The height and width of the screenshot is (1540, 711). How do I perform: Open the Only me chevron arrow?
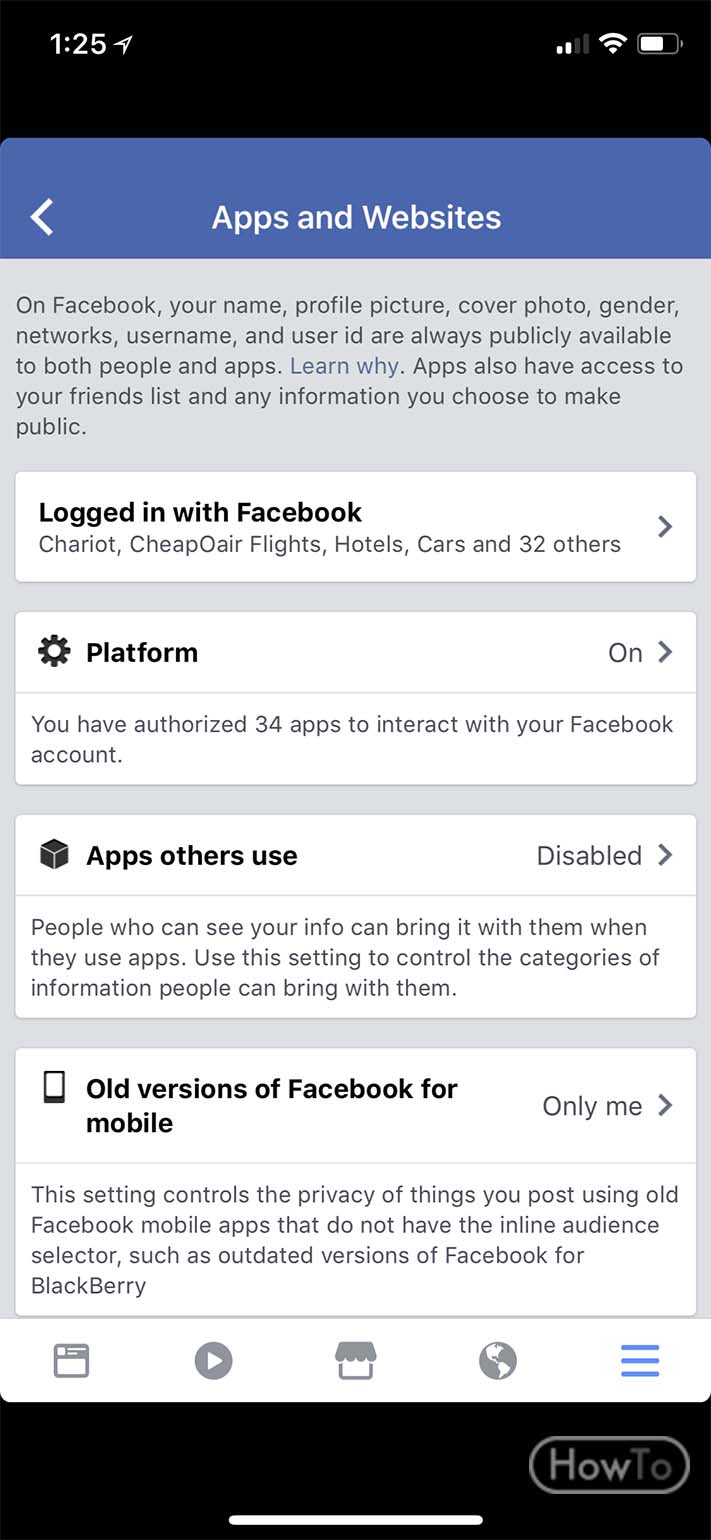(665, 1105)
